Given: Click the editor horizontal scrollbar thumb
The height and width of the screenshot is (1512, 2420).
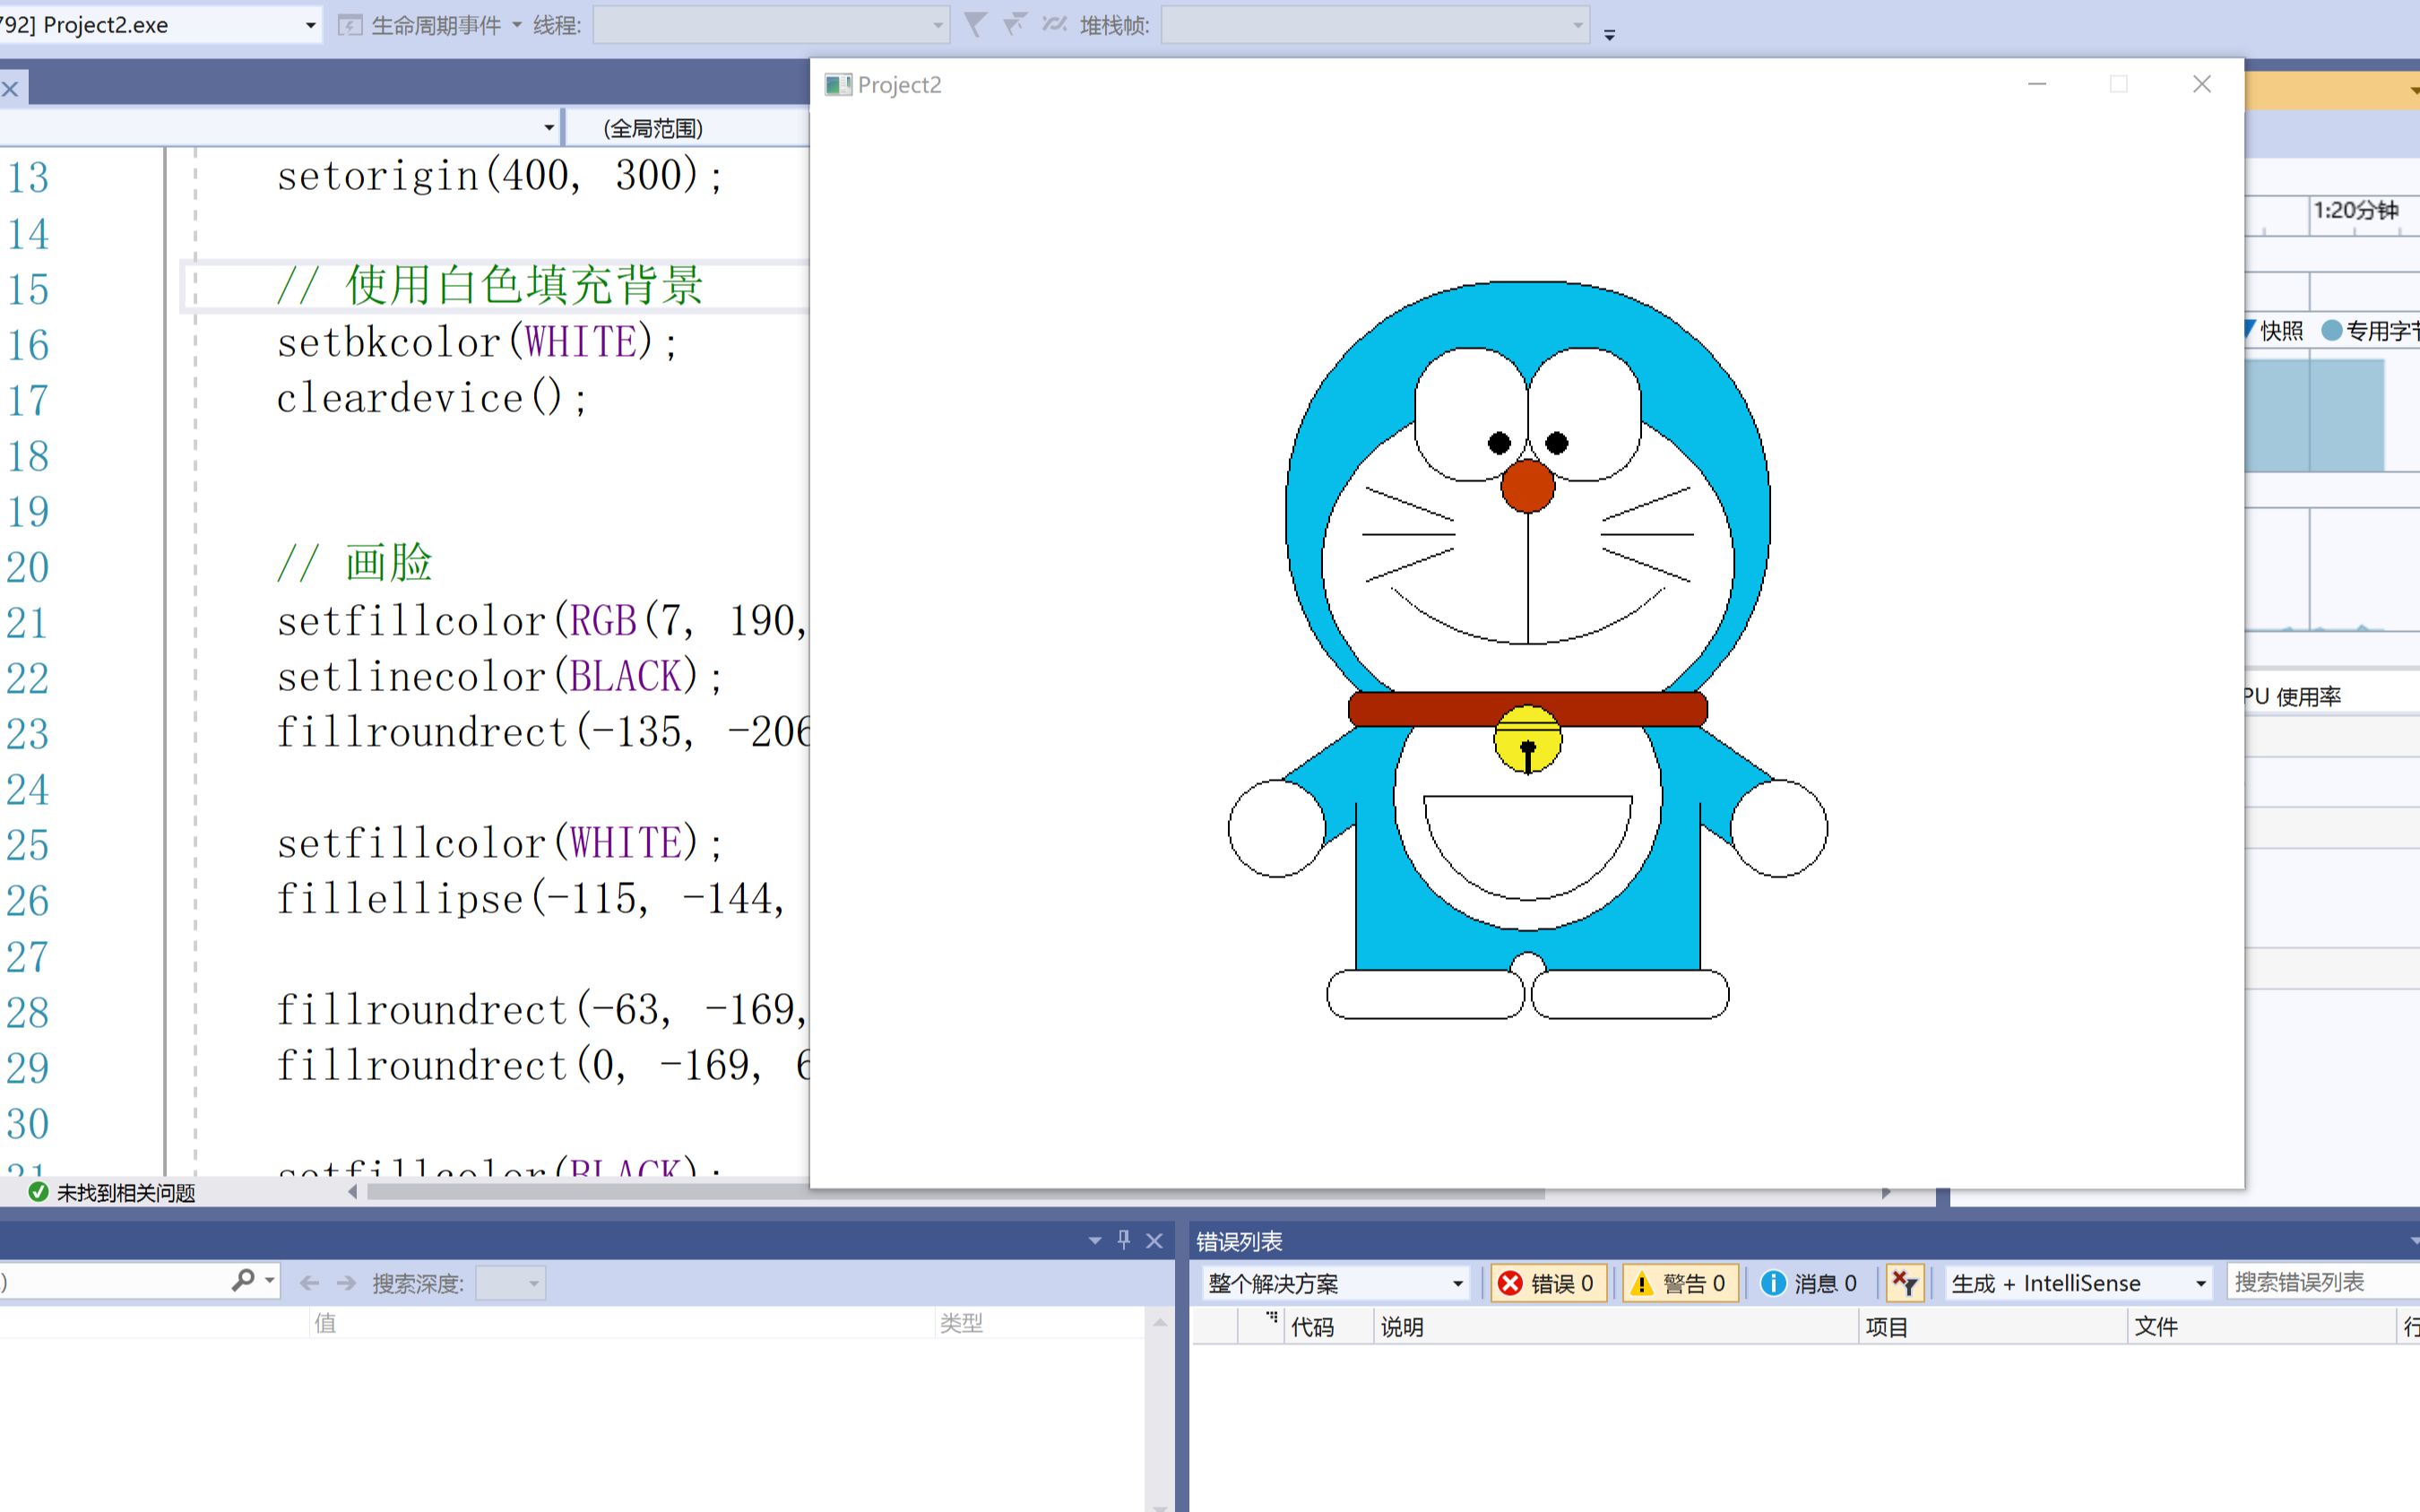Looking at the screenshot, I should pos(956,1192).
